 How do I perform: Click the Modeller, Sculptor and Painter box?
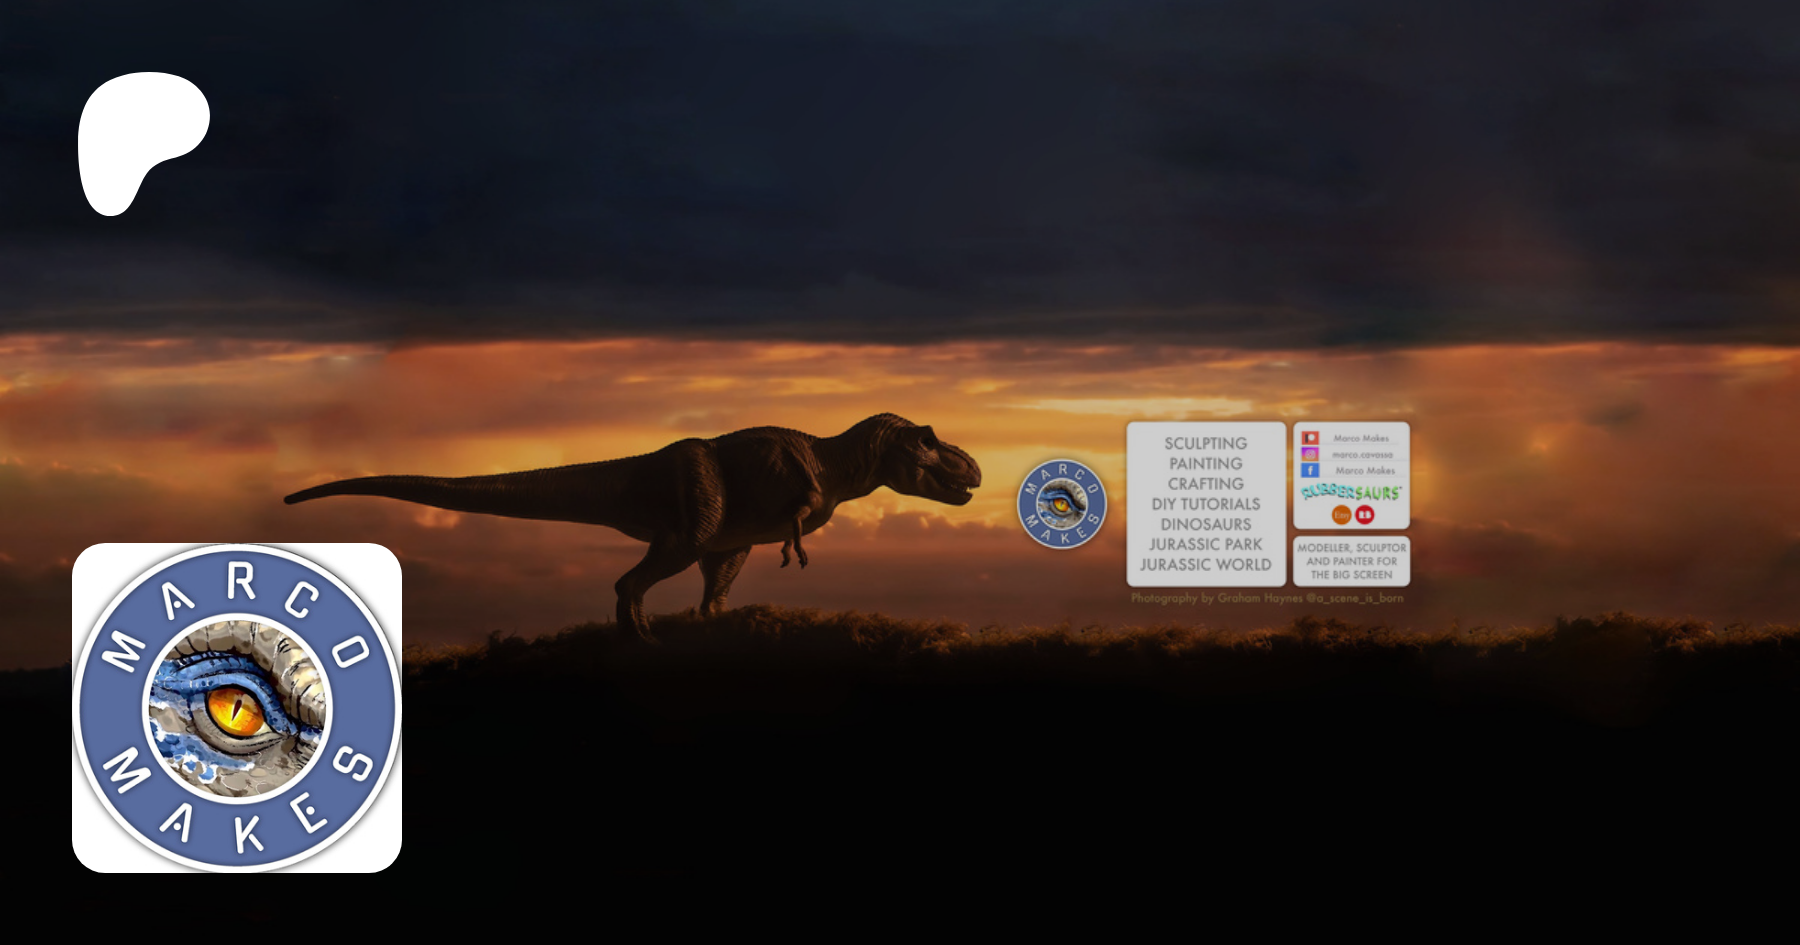pos(1351,561)
